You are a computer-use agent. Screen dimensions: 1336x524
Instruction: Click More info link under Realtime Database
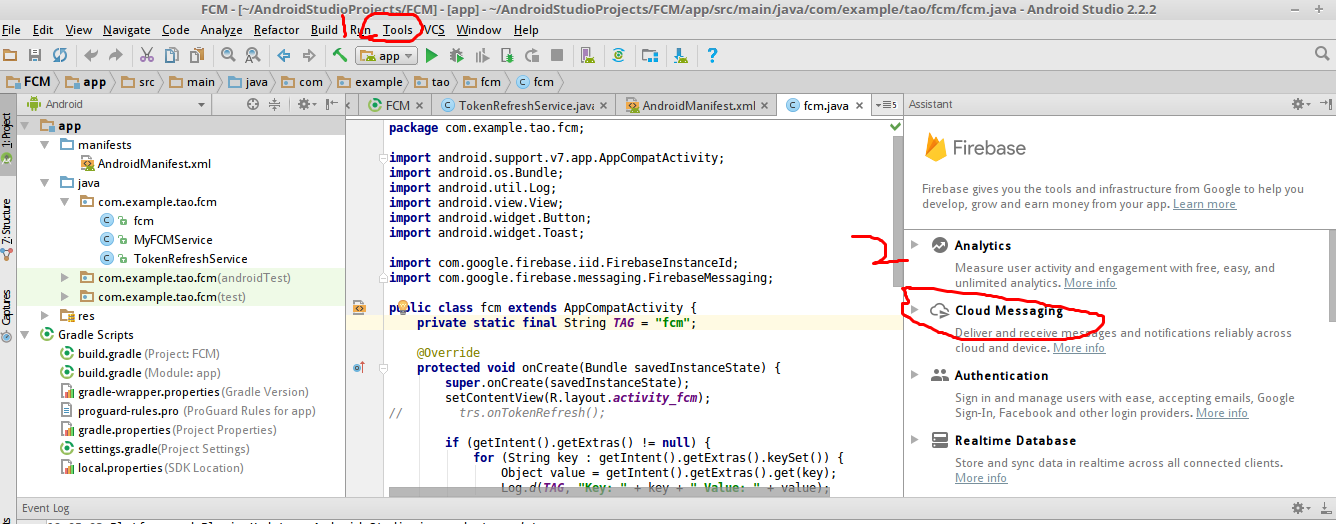981,478
